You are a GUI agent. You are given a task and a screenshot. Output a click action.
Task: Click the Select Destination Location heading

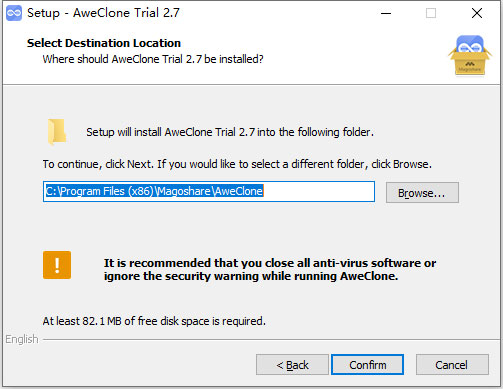click(104, 43)
